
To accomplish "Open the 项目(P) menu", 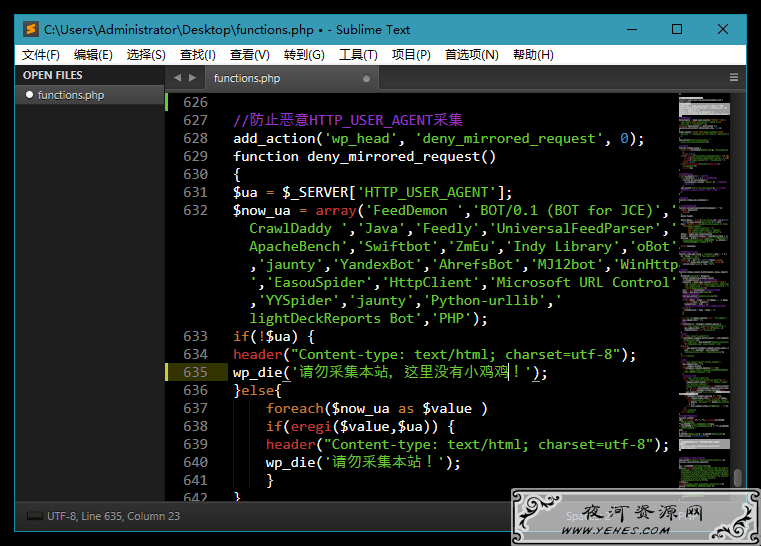I will point(411,55).
